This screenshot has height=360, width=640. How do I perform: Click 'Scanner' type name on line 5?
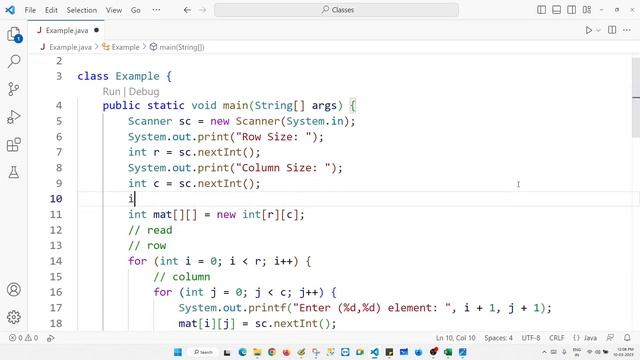click(150, 121)
